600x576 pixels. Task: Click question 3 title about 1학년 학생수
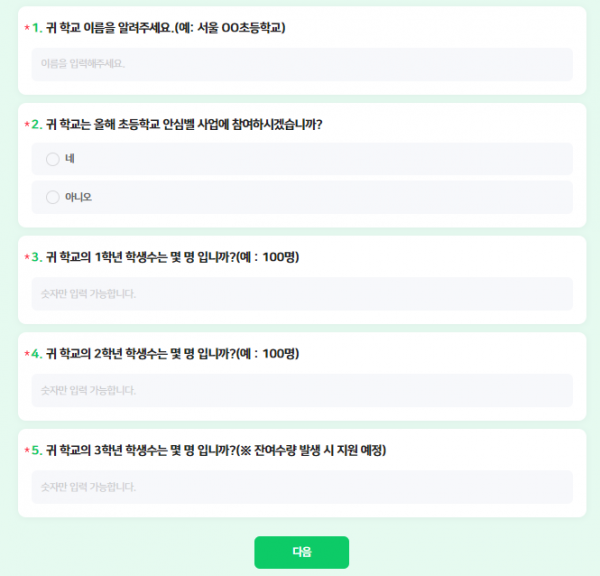(172, 257)
